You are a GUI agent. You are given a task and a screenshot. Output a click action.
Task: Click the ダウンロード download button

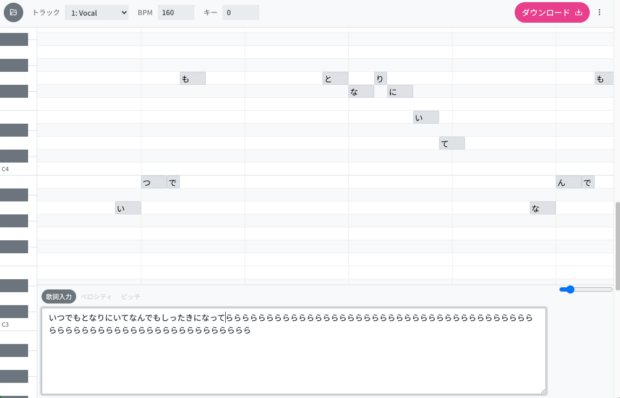[x=552, y=13]
